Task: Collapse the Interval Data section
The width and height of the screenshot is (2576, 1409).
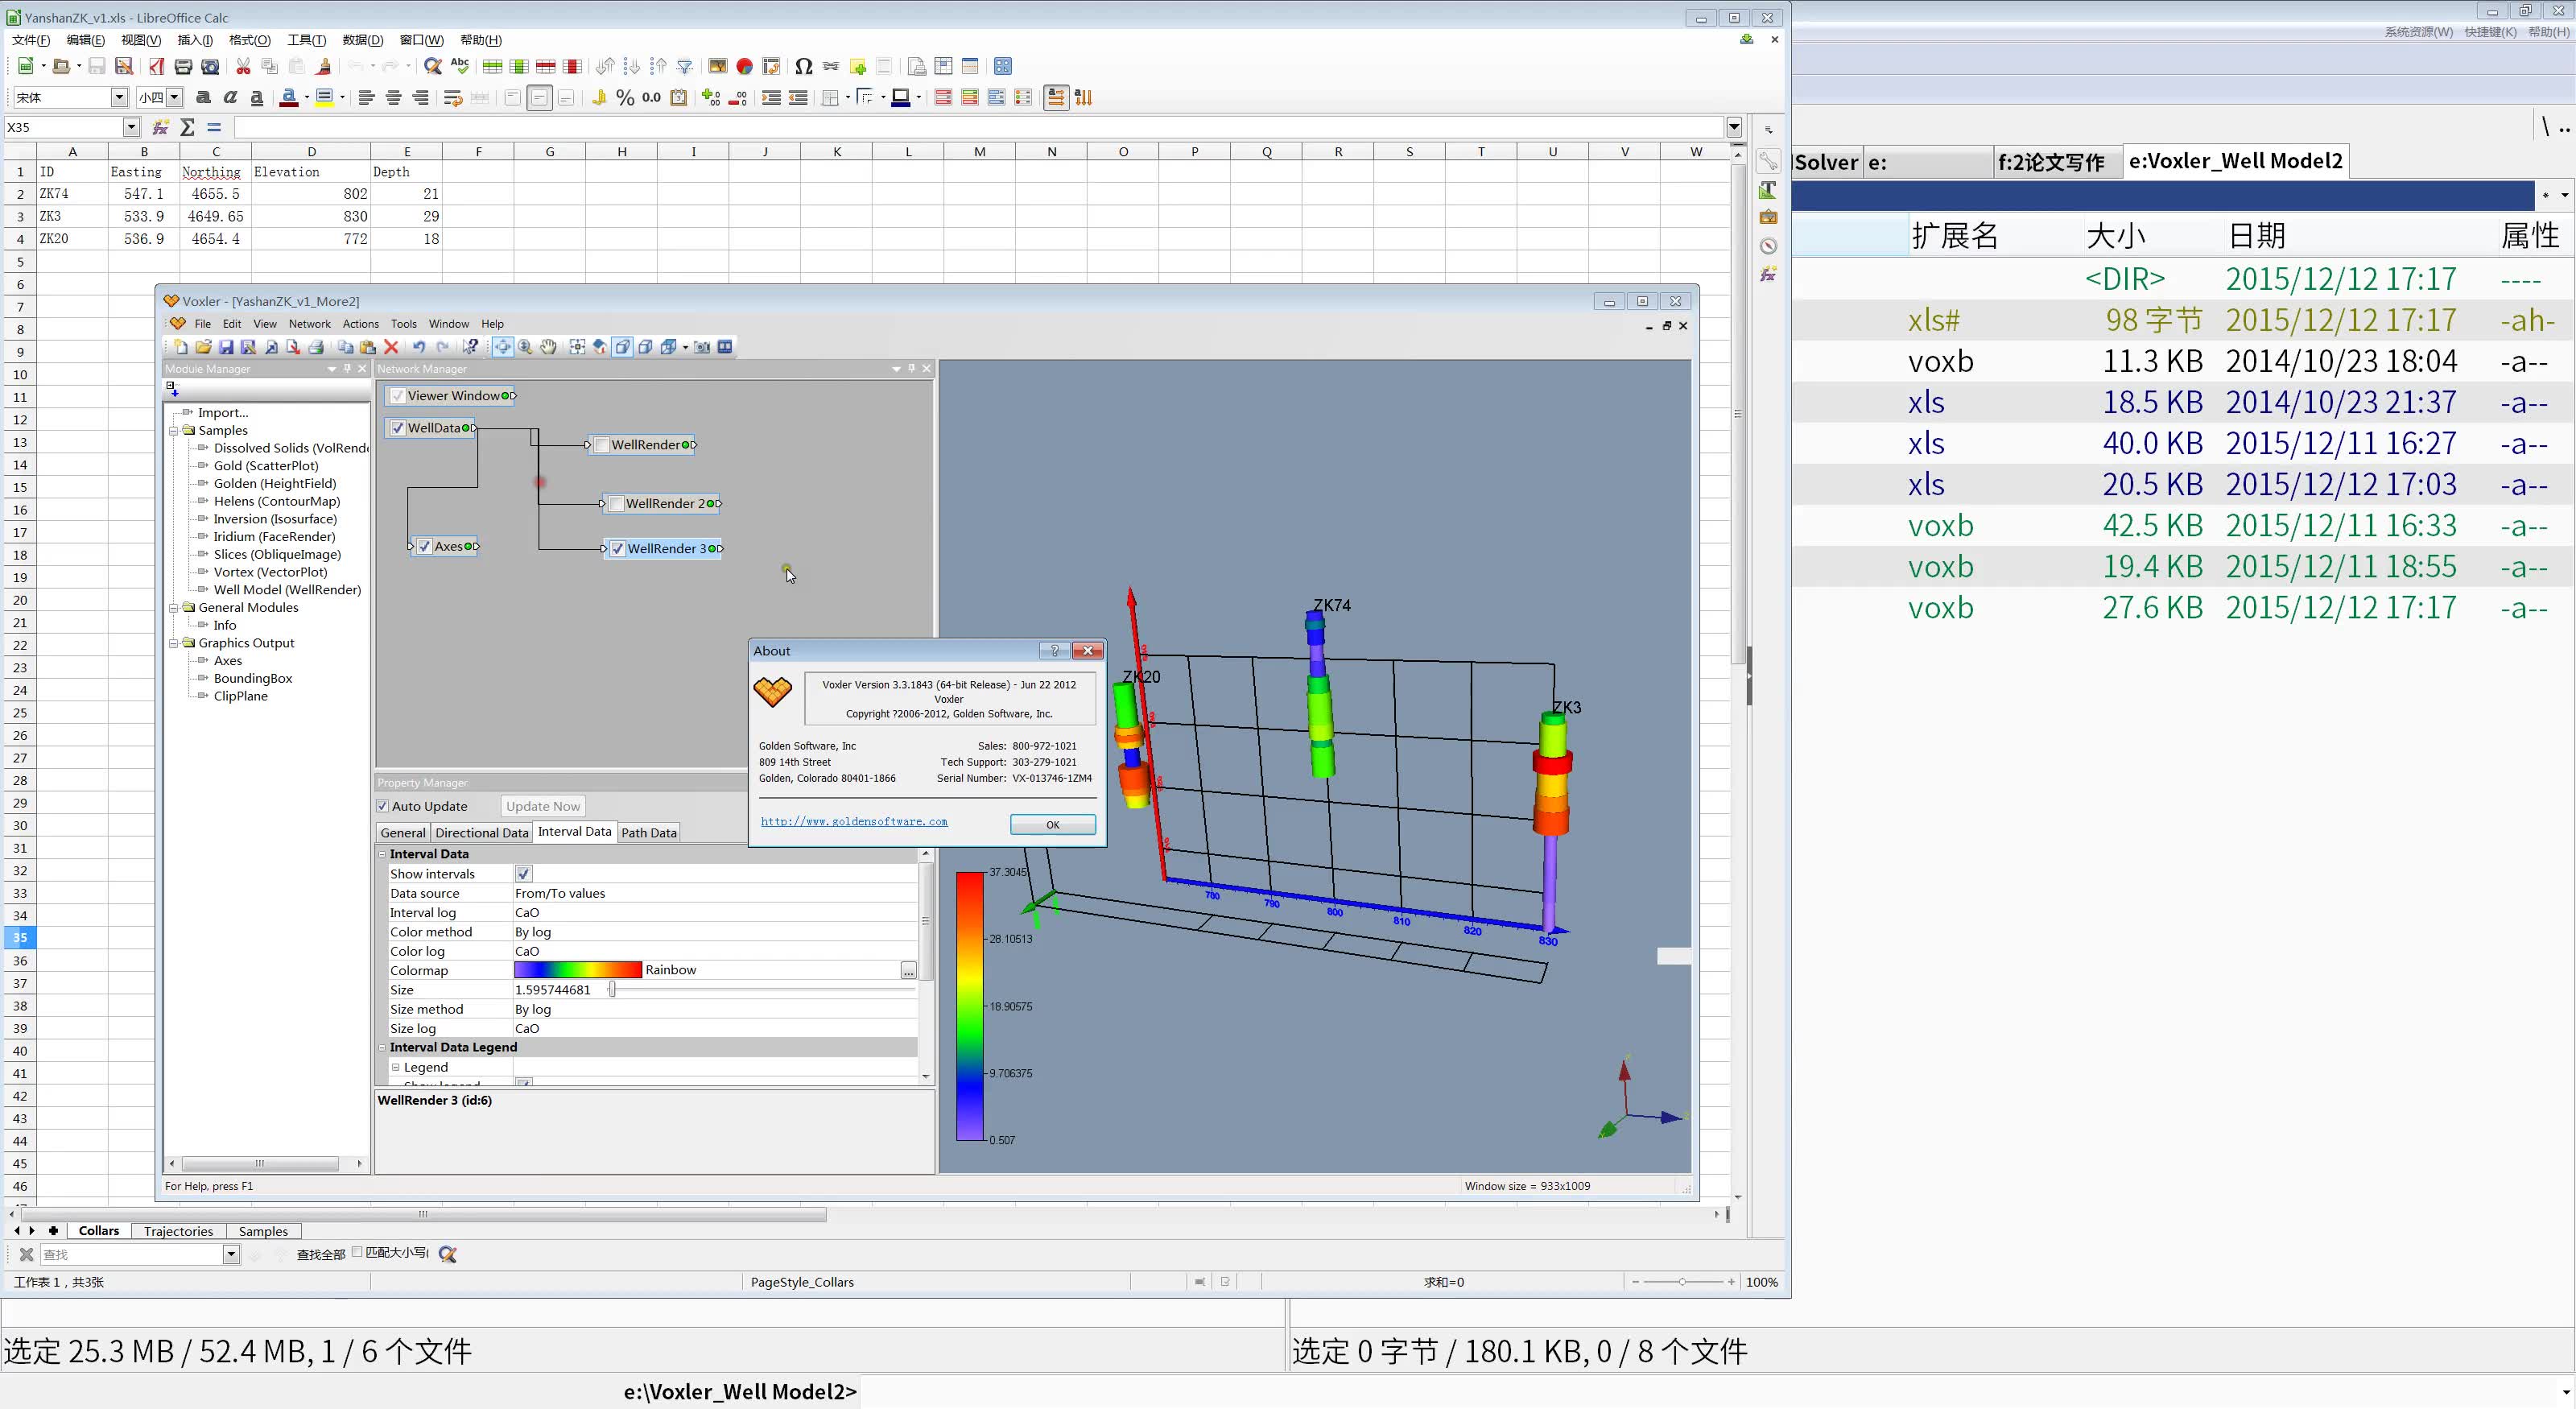Action: click(382, 854)
